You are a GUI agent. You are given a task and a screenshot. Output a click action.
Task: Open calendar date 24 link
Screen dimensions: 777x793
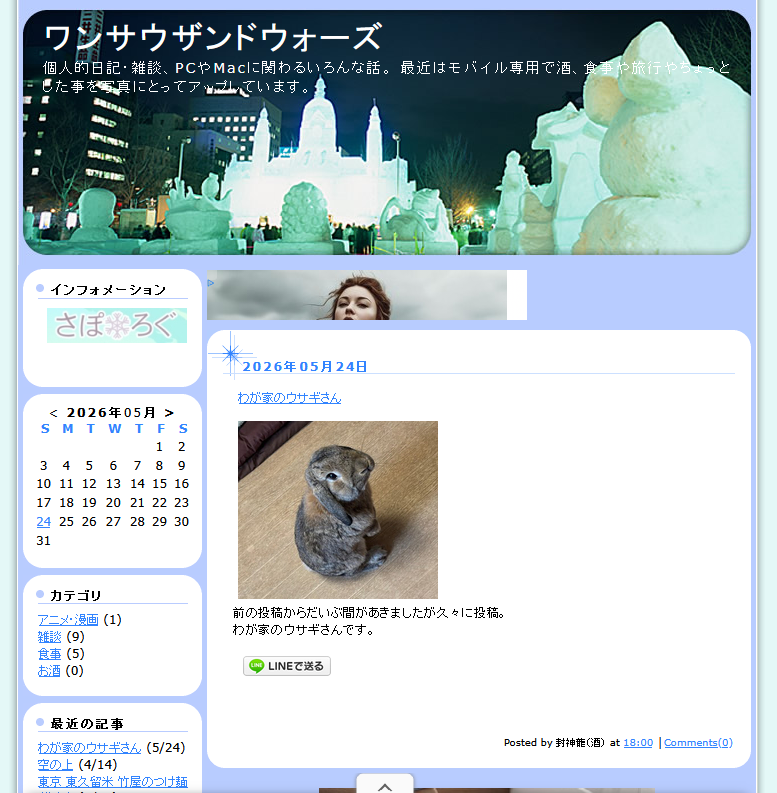coord(44,521)
